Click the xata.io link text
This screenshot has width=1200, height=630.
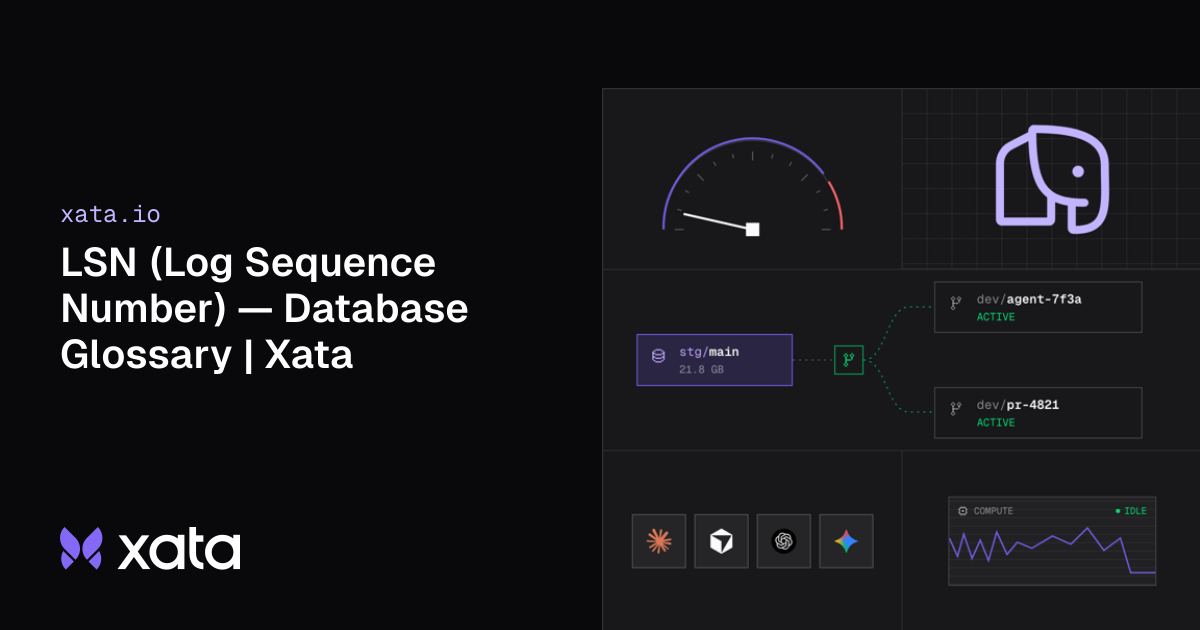coord(110,214)
